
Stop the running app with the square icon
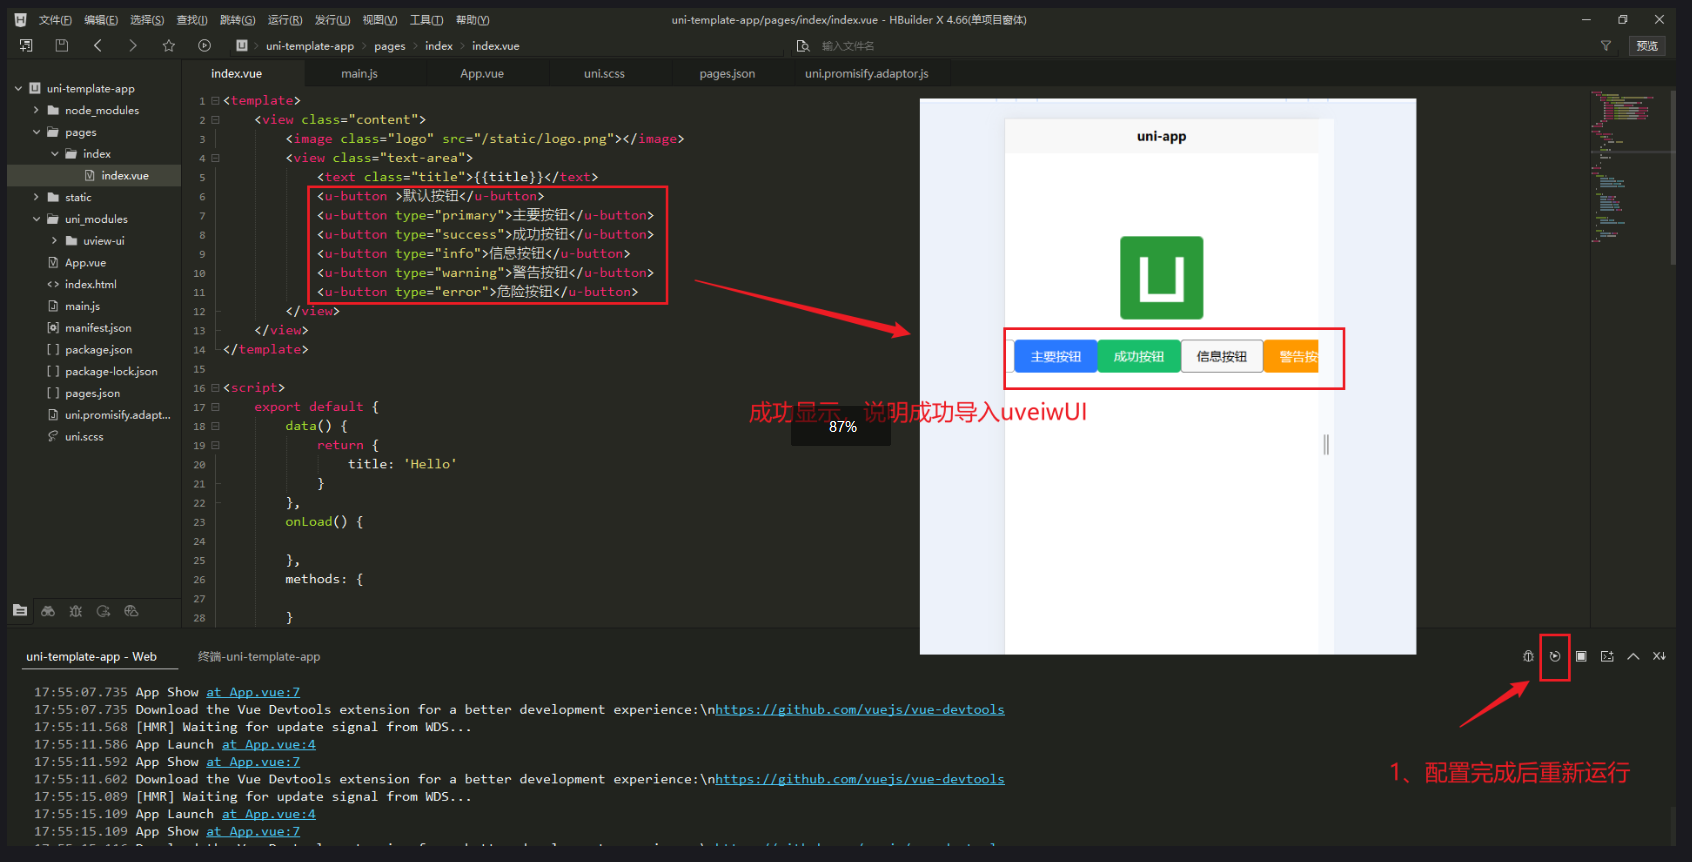(x=1581, y=656)
